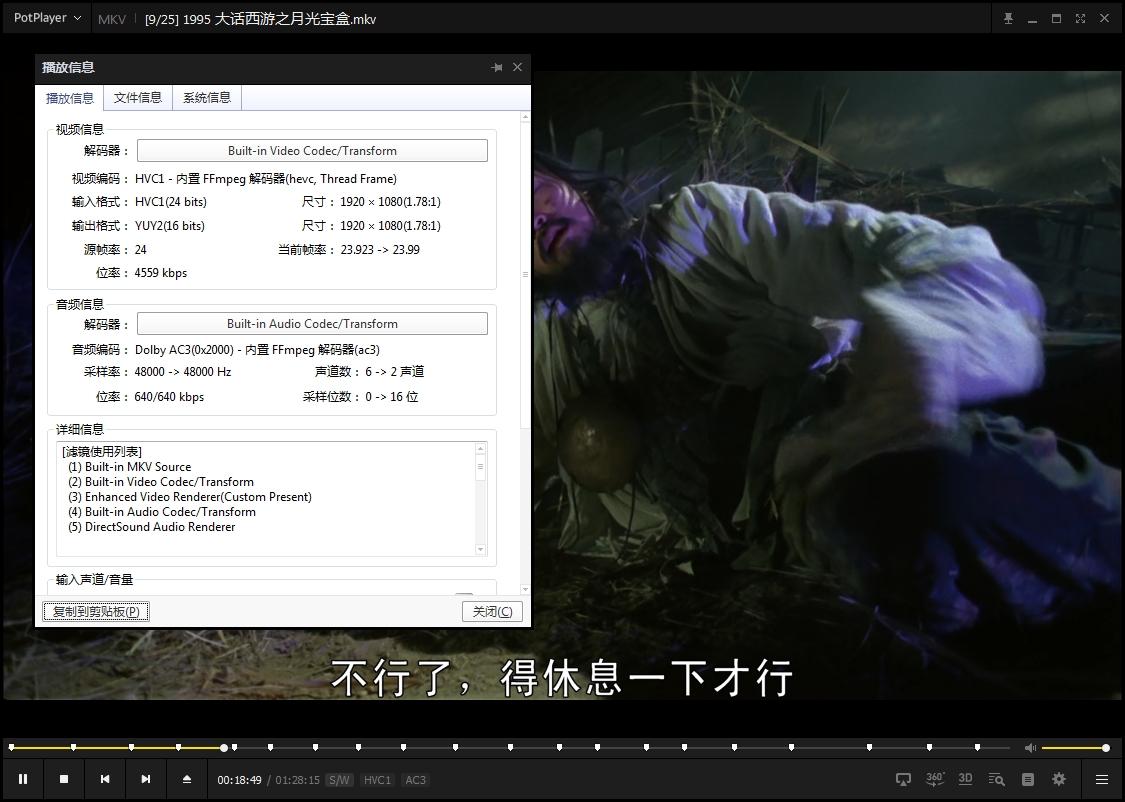Open the PotPlayer main menu dropdown
Image resolution: width=1125 pixels, height=802 pixels.
point(47,18)
